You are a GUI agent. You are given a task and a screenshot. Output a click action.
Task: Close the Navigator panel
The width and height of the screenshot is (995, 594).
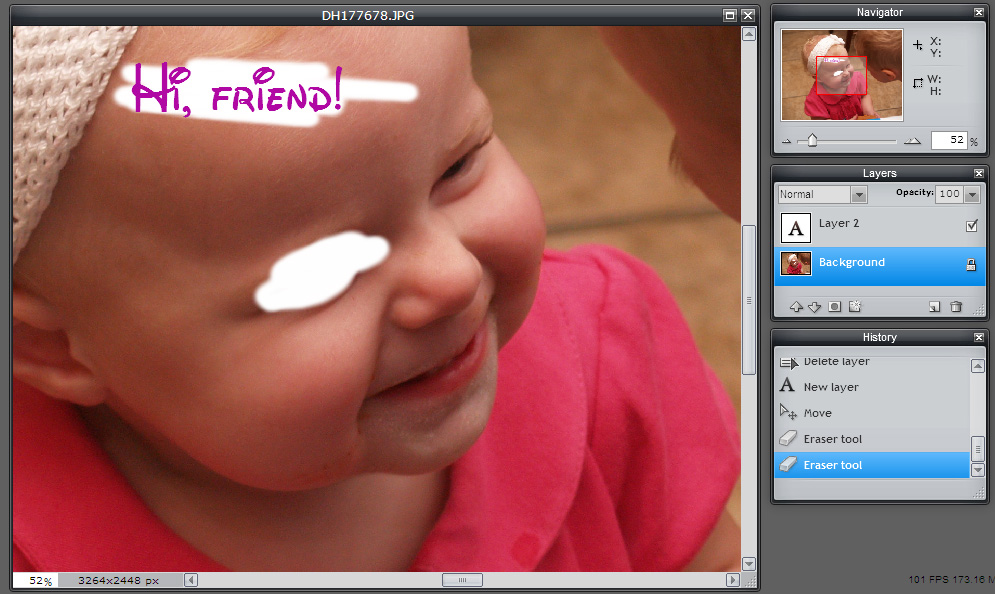coord(979,12)
